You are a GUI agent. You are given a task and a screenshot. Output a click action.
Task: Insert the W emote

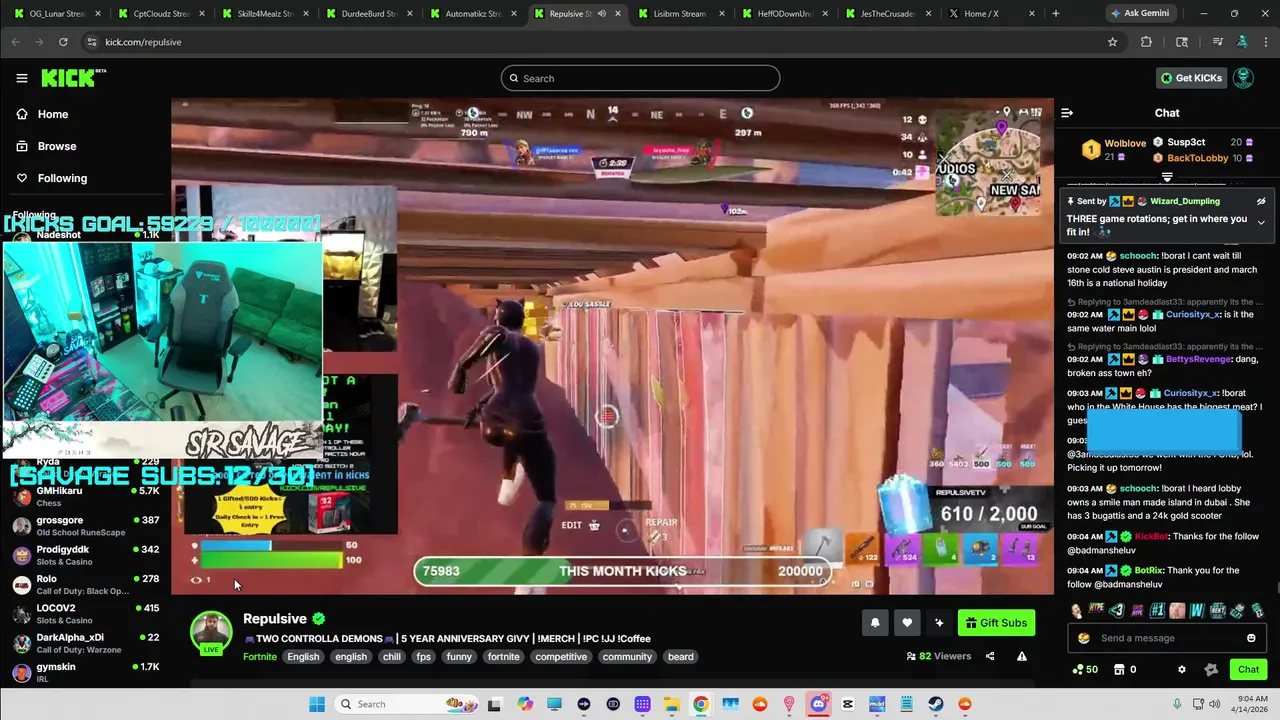click(1197, 610)
